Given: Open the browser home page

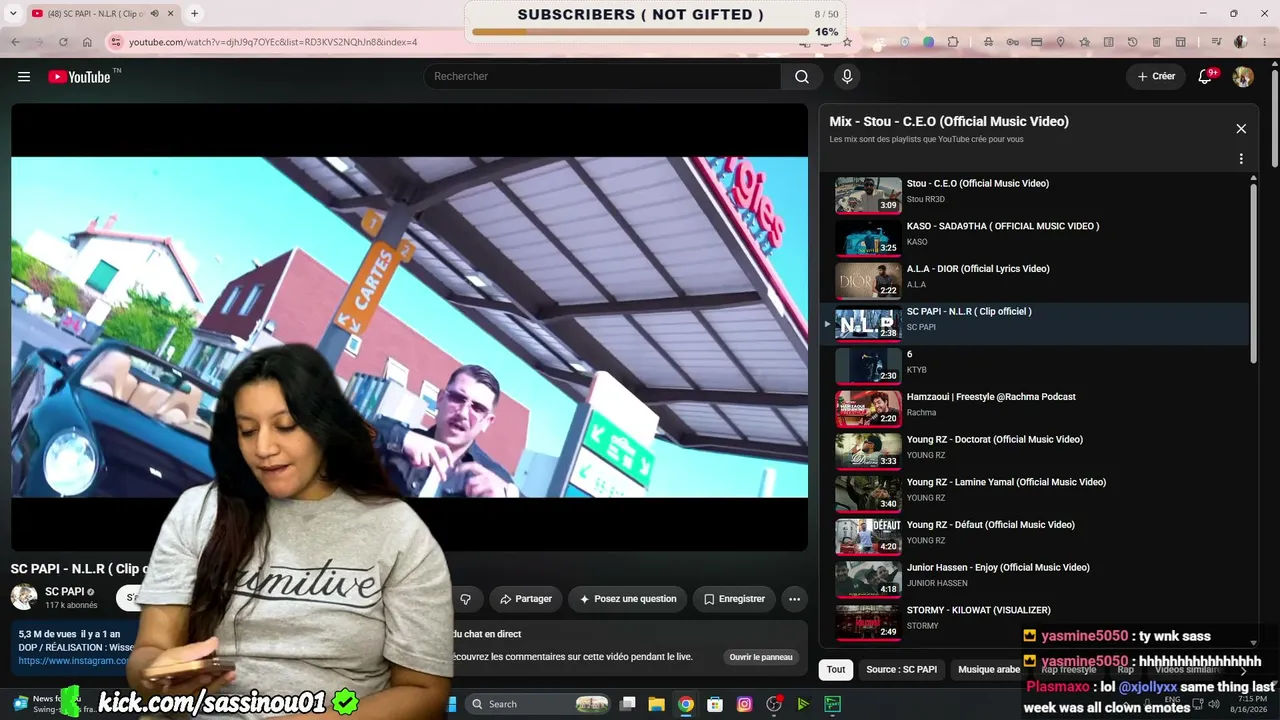Looking at the screenshot, I should click(x=87, y=42).
